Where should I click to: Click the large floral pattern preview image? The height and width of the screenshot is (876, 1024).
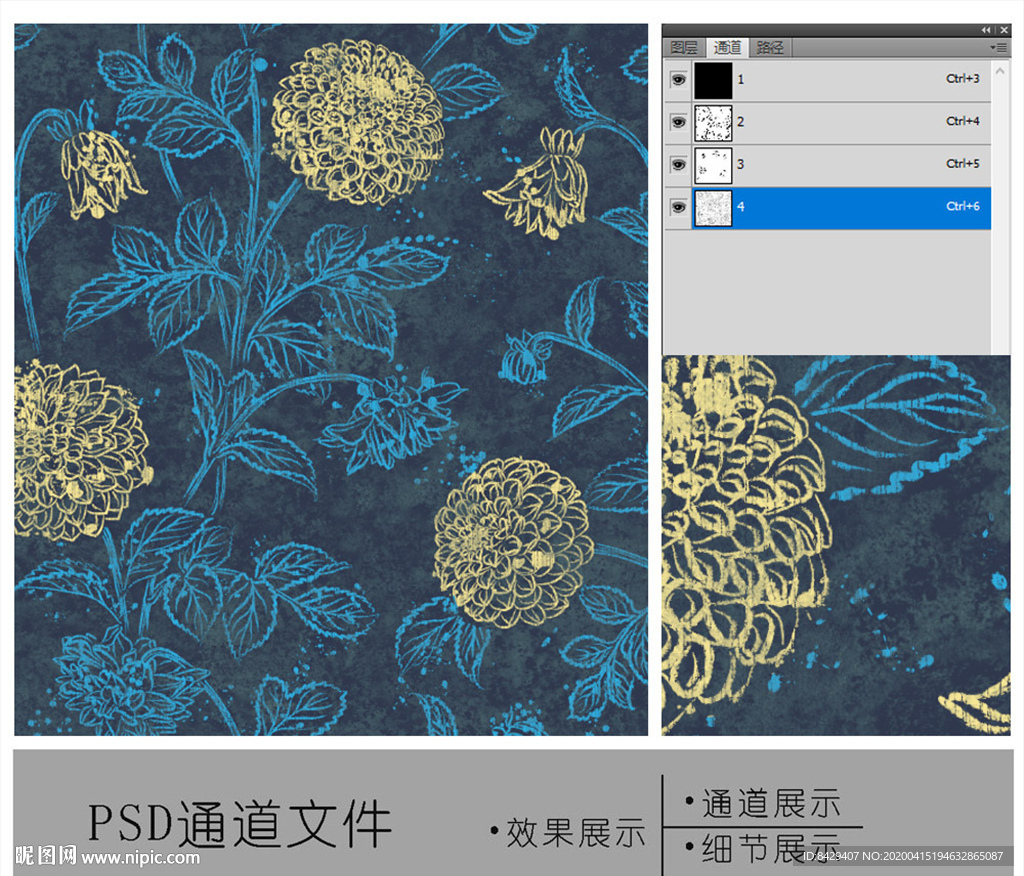coord(331,380)
